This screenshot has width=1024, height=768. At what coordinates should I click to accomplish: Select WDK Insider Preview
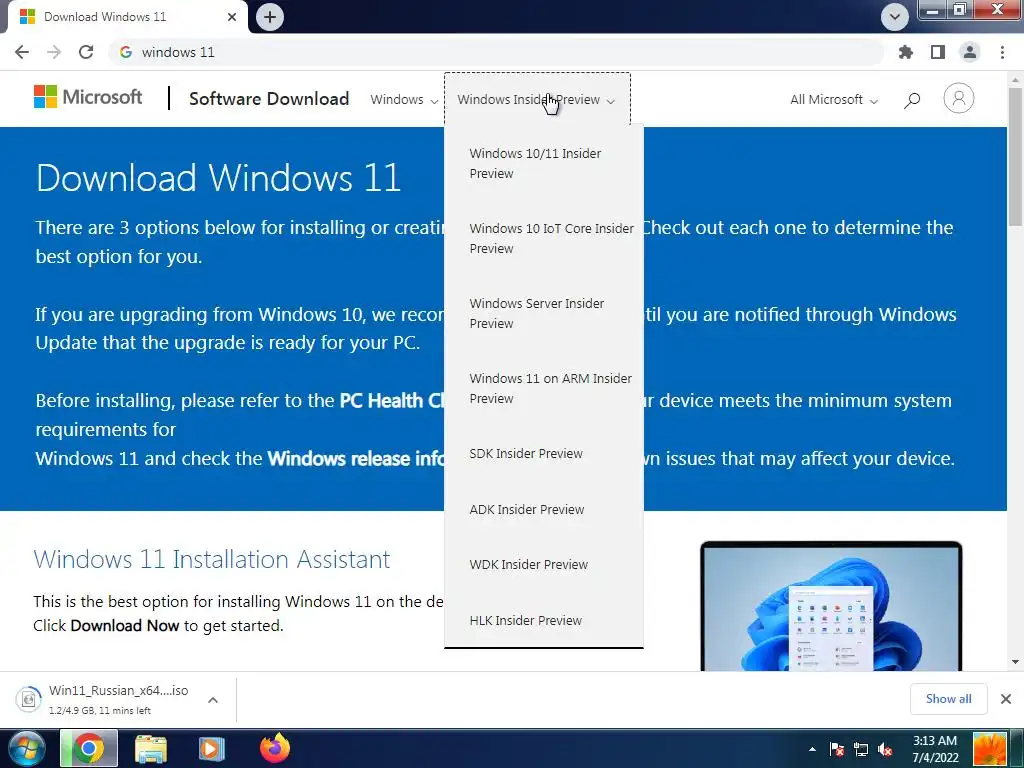528,565
